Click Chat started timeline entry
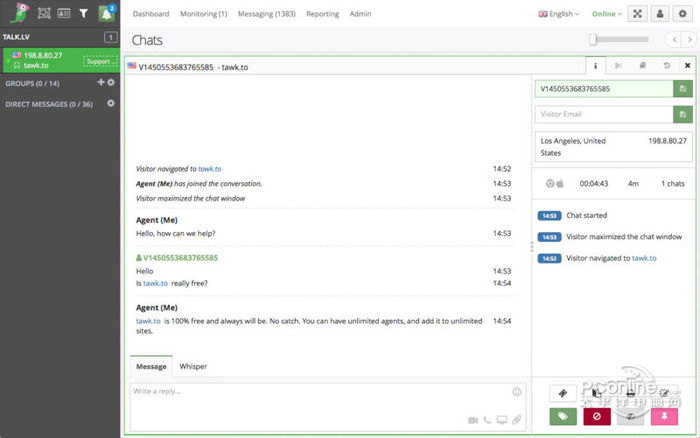This screenshot has height=438, width=700. click(586, 215)
